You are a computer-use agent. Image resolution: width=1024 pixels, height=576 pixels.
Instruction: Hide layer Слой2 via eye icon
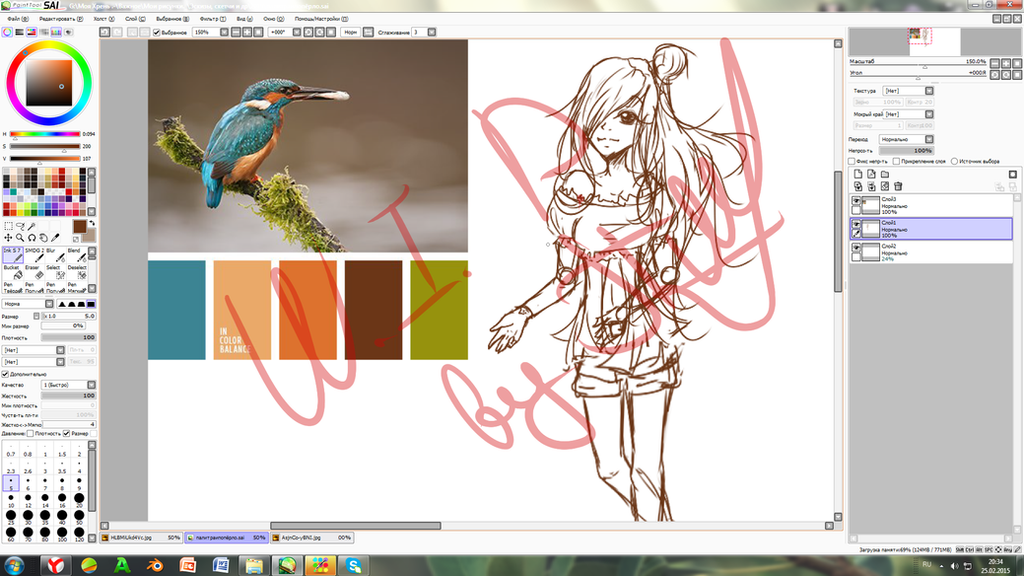856,248
